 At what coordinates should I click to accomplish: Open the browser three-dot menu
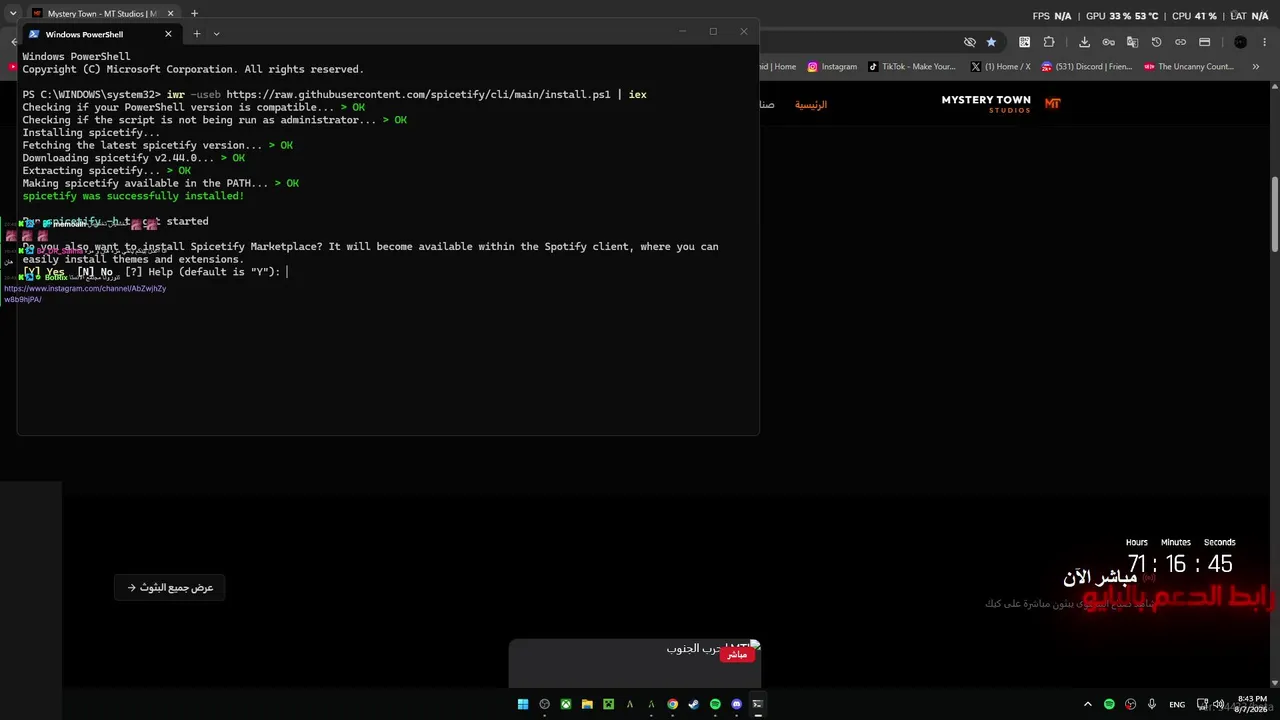pos(1262,42)
